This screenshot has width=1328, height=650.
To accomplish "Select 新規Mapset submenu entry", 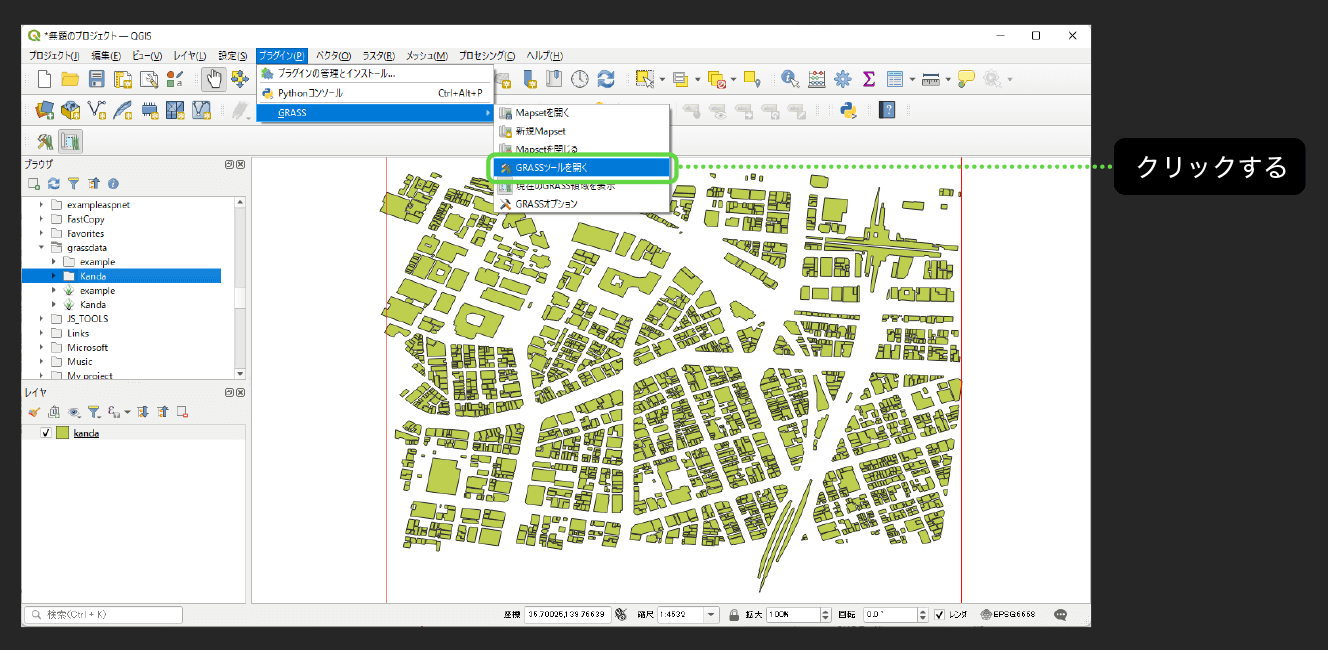I will click(x=582, y=131).
